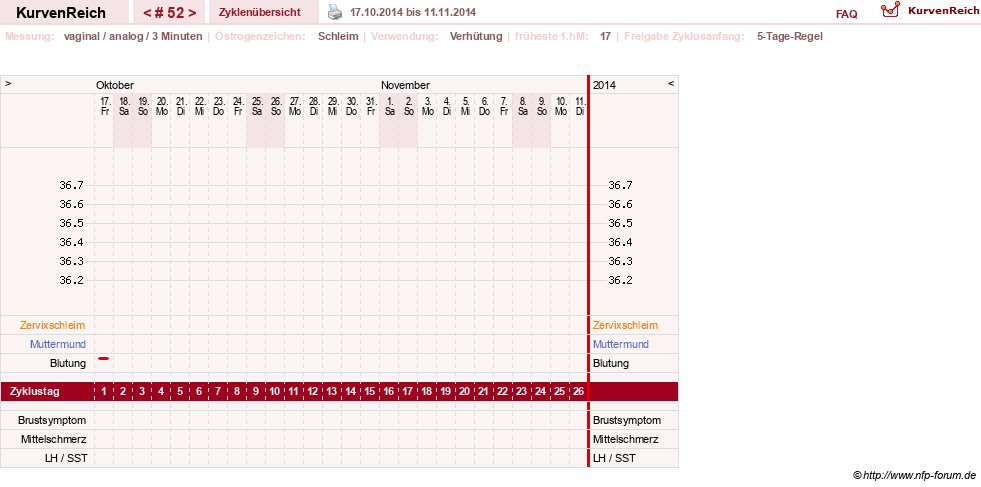Click the 'Messung:' label

(29, 36)
